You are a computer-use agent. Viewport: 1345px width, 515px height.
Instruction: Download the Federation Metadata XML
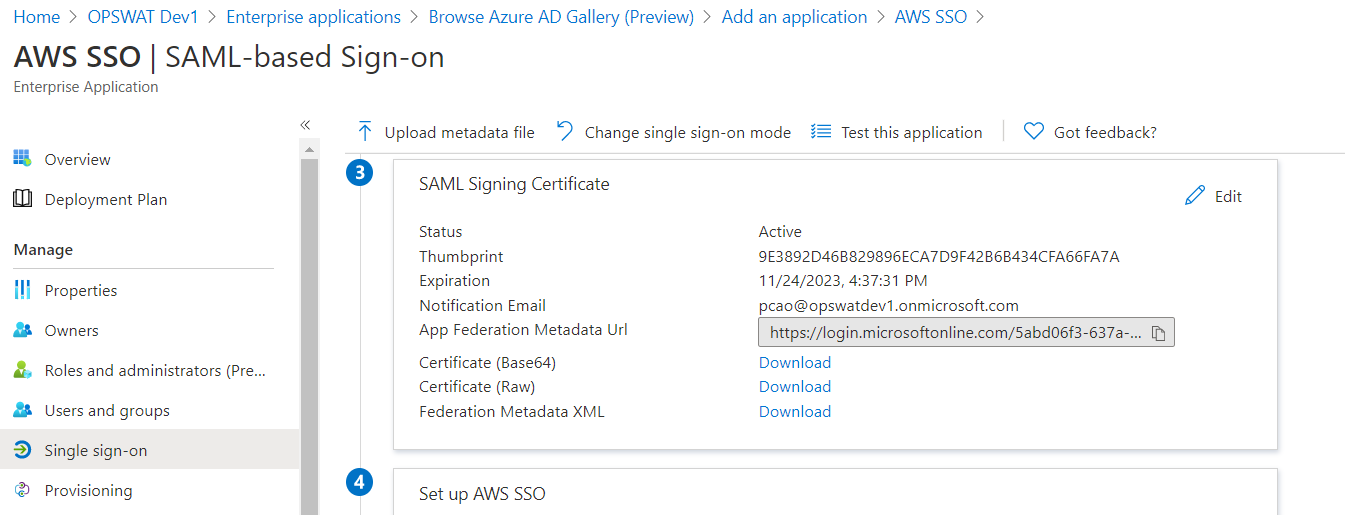(x=795, y=412)
